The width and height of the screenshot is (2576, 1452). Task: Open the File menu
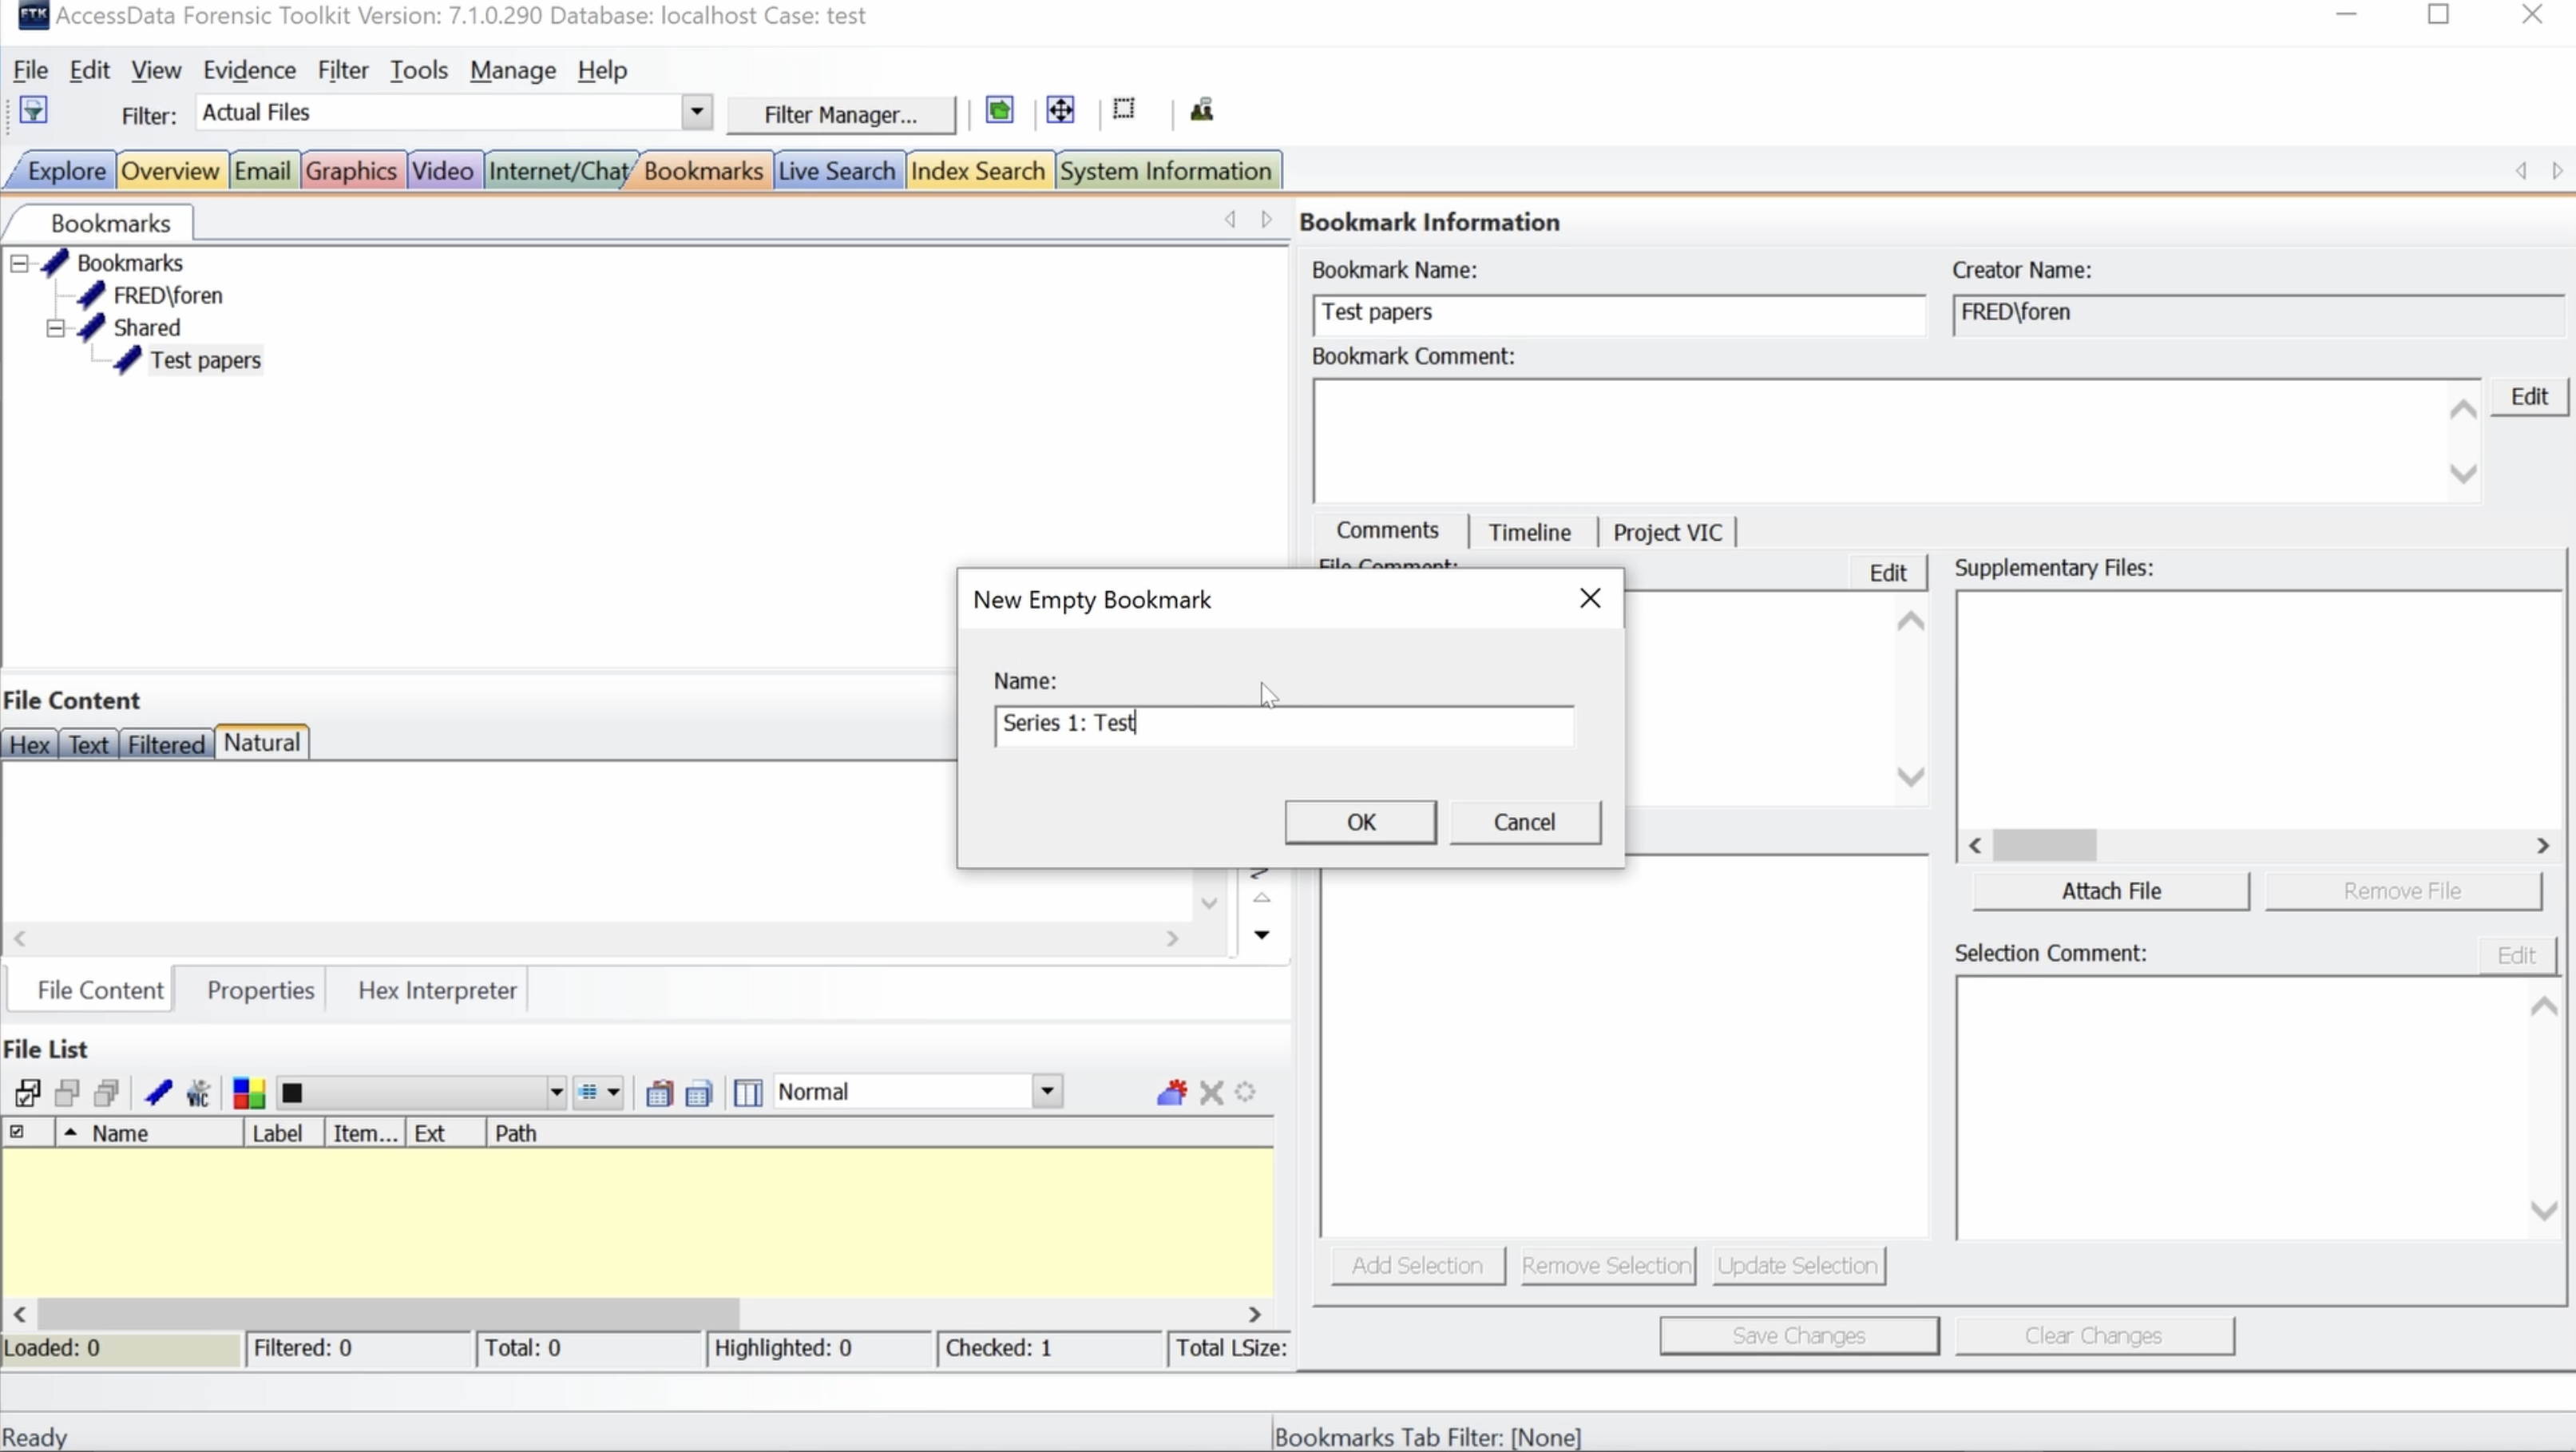30,70
